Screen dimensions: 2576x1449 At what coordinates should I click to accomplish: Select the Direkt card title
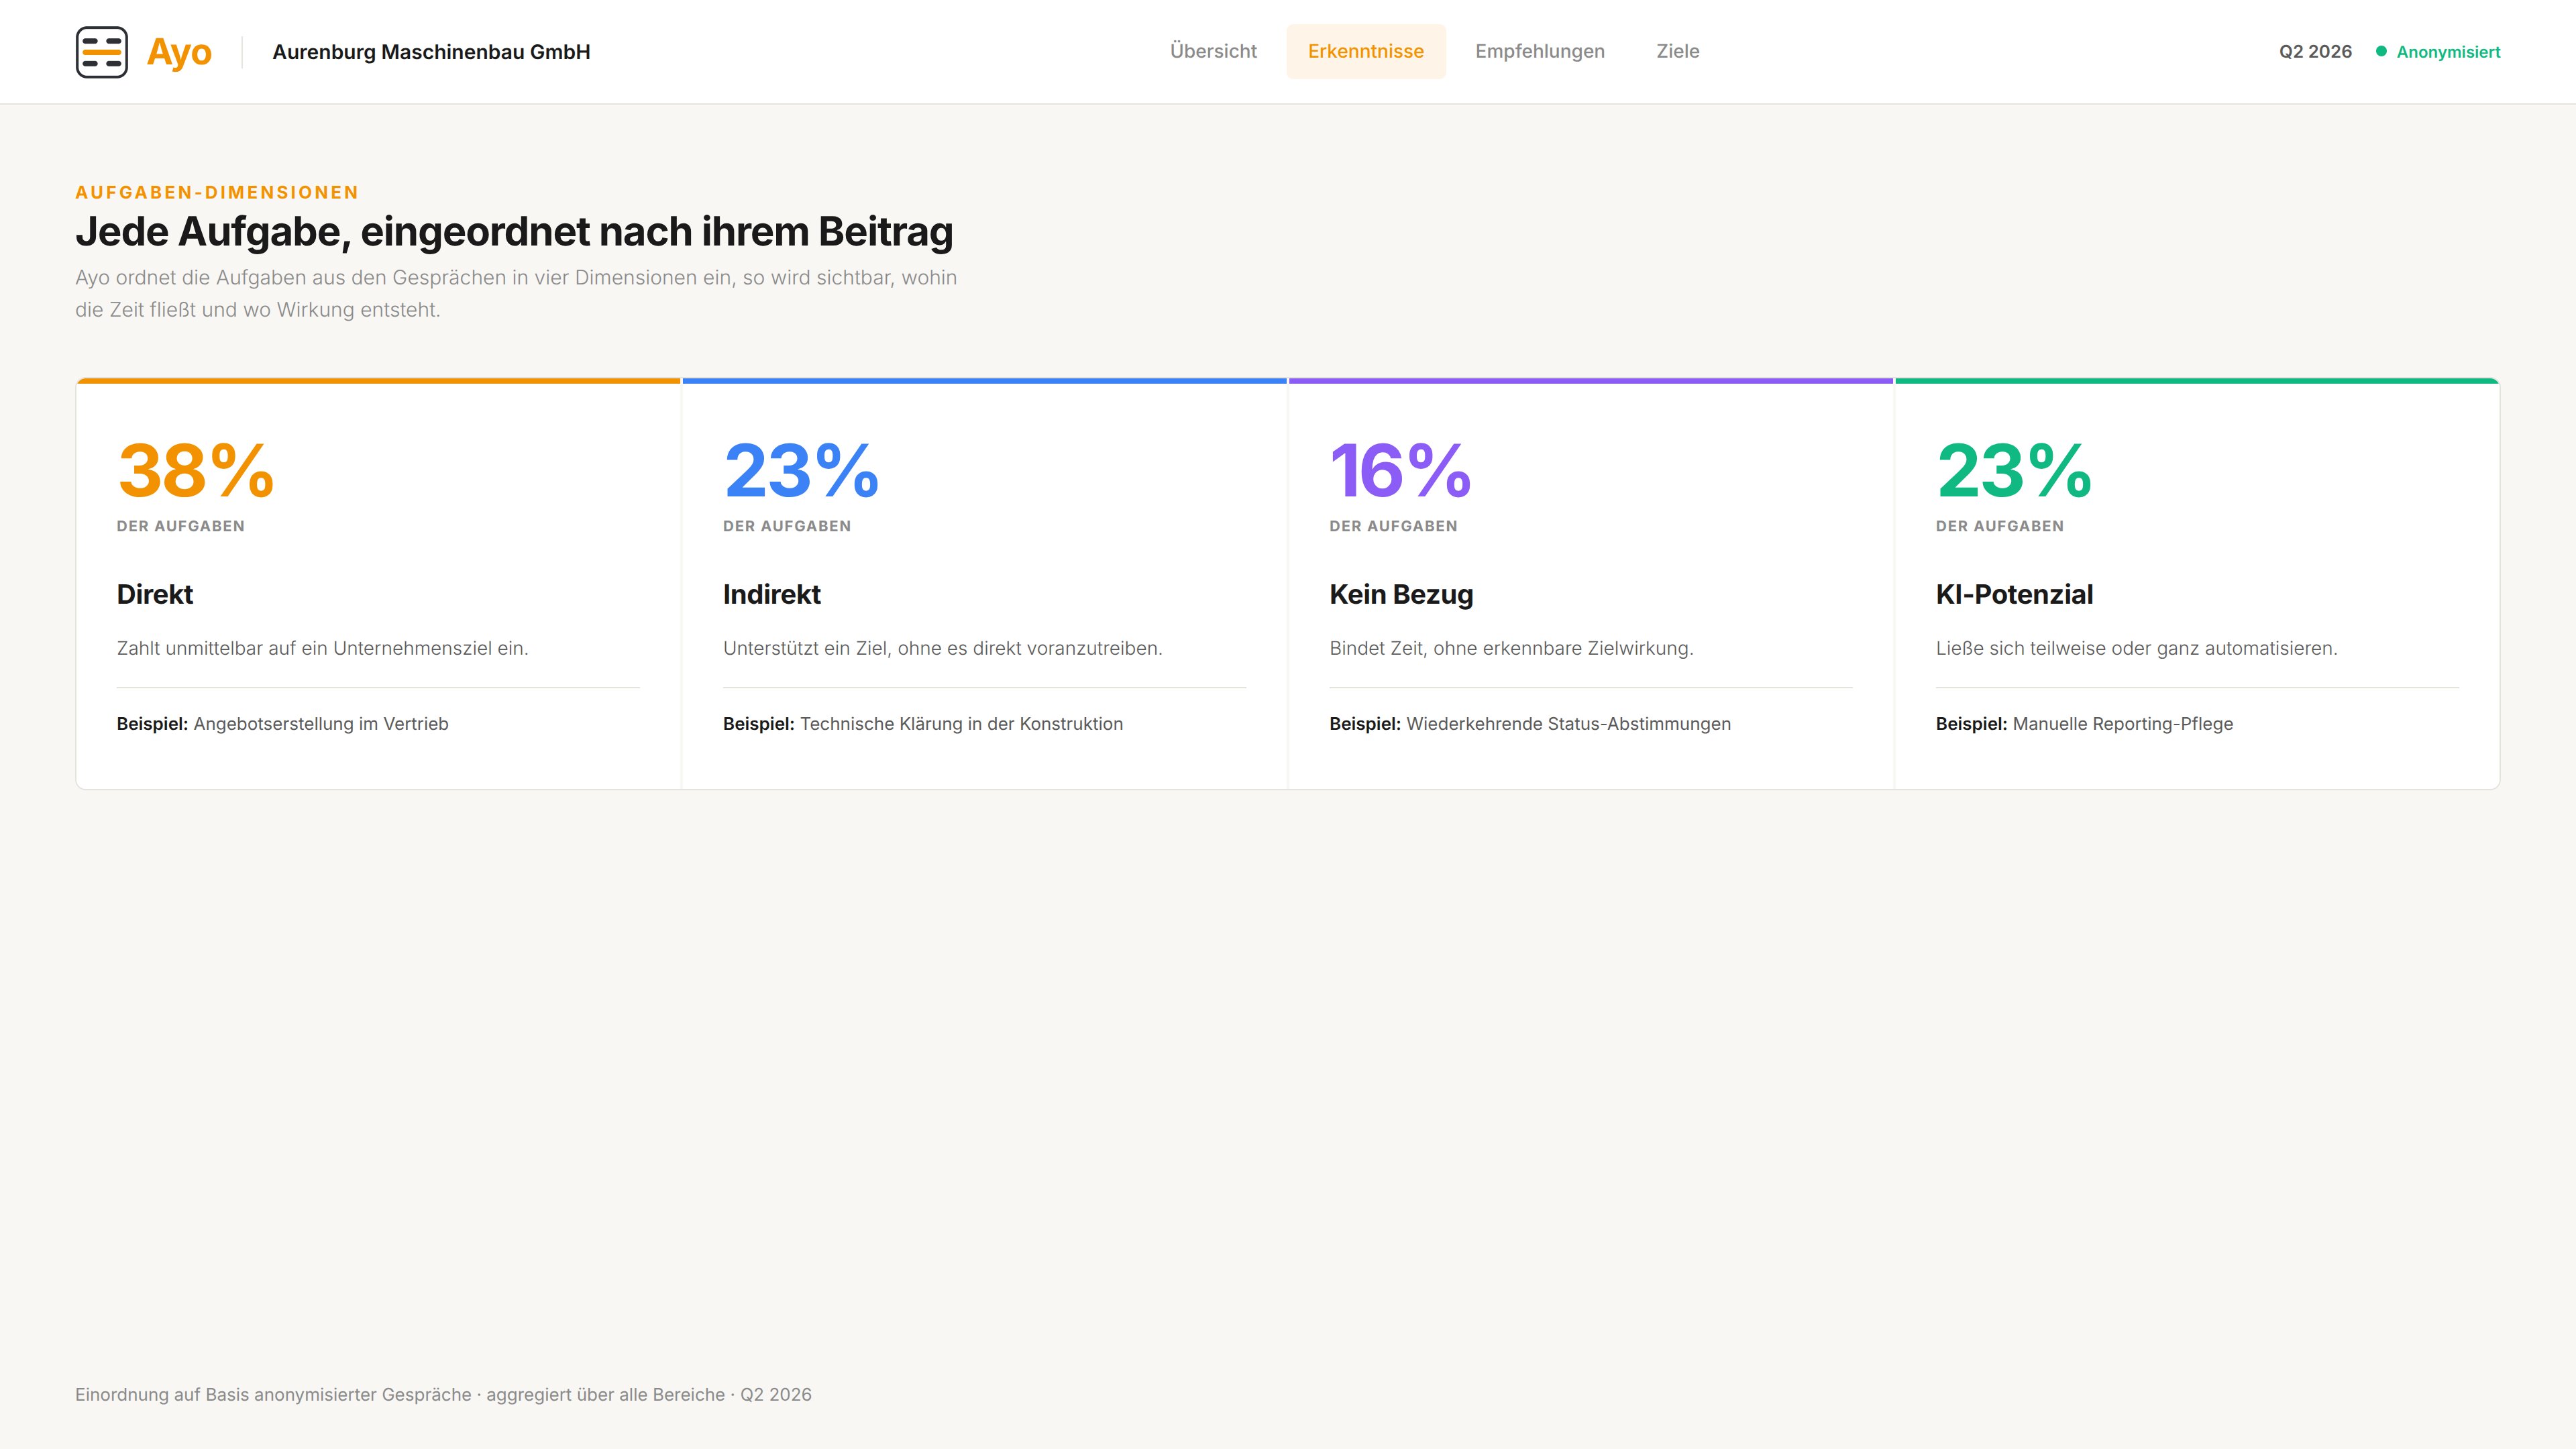155,594
